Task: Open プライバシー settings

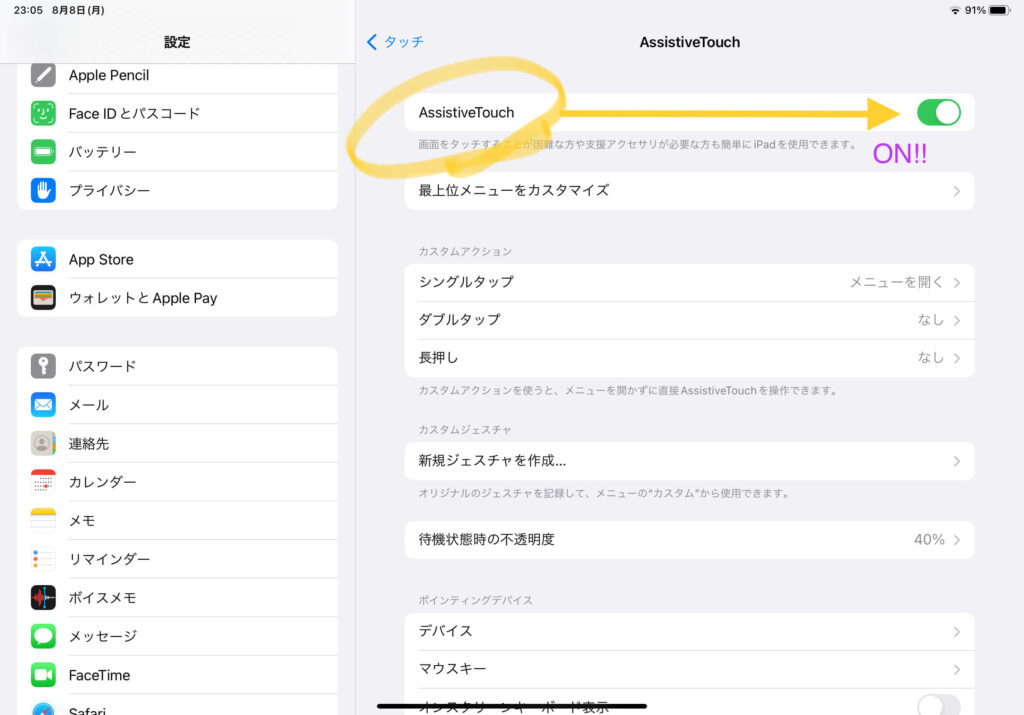Action: pos(178,190)
